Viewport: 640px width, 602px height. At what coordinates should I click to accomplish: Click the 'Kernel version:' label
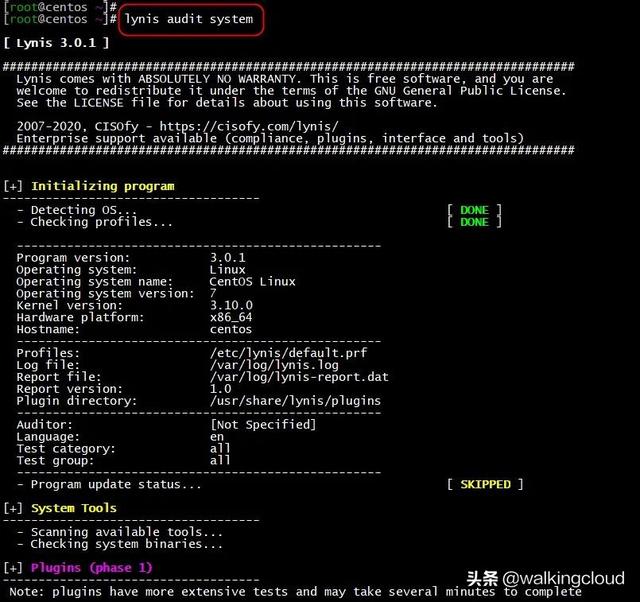69,305
